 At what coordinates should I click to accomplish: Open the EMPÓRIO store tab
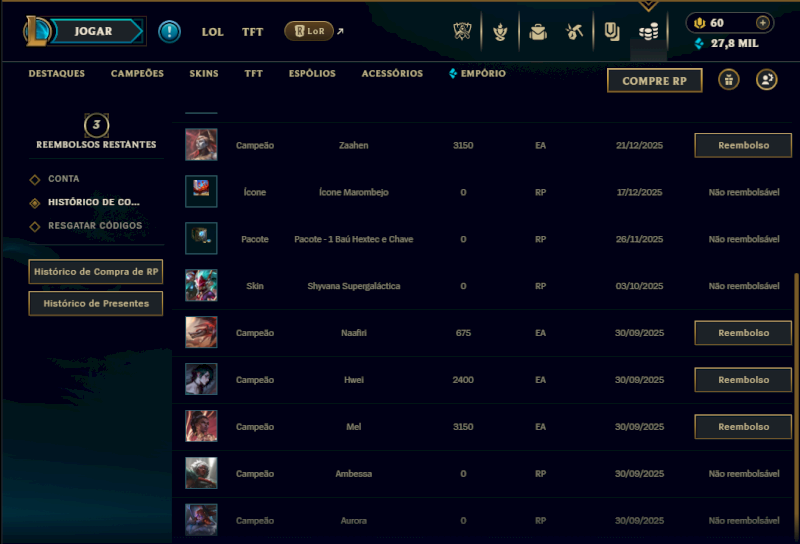coord(478,73)
